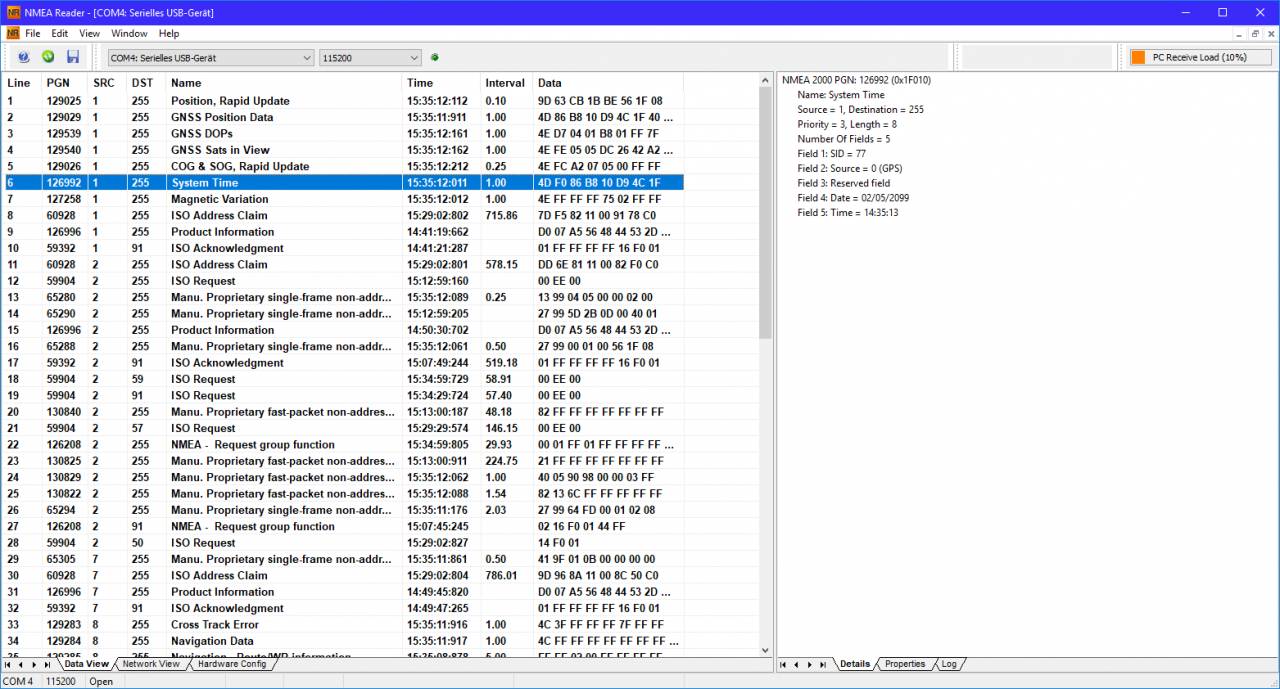Open the 115200 baud rate dropdown
The height and width of the screenshot is (689, 1280).
(370, 58)
